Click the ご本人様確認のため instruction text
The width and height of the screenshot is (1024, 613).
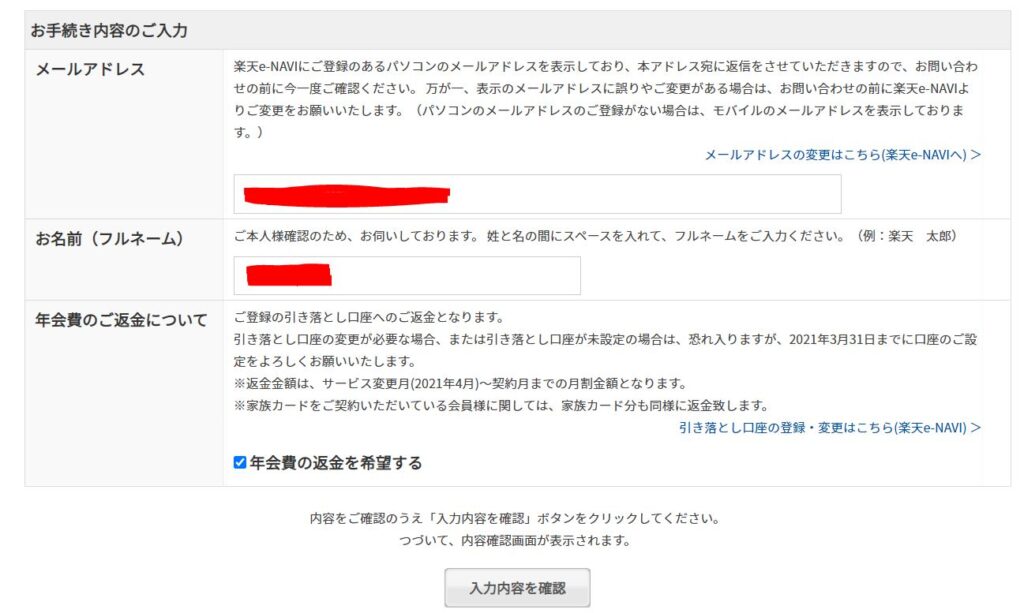595,236
